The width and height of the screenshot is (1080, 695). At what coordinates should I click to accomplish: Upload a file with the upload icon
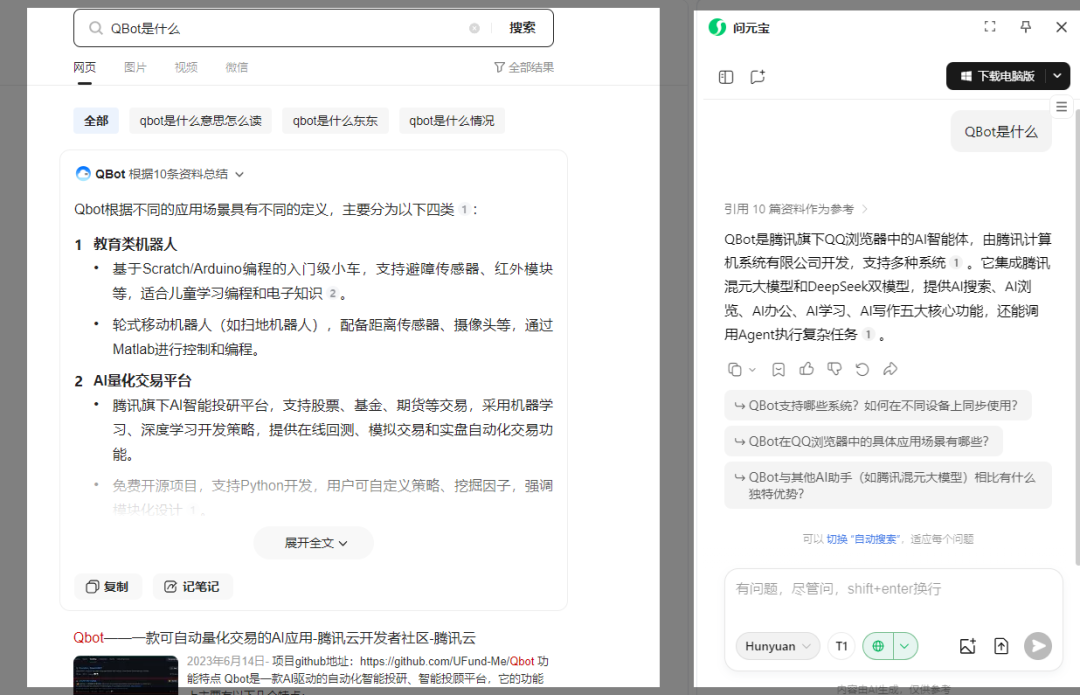[x=1001, y=646]
